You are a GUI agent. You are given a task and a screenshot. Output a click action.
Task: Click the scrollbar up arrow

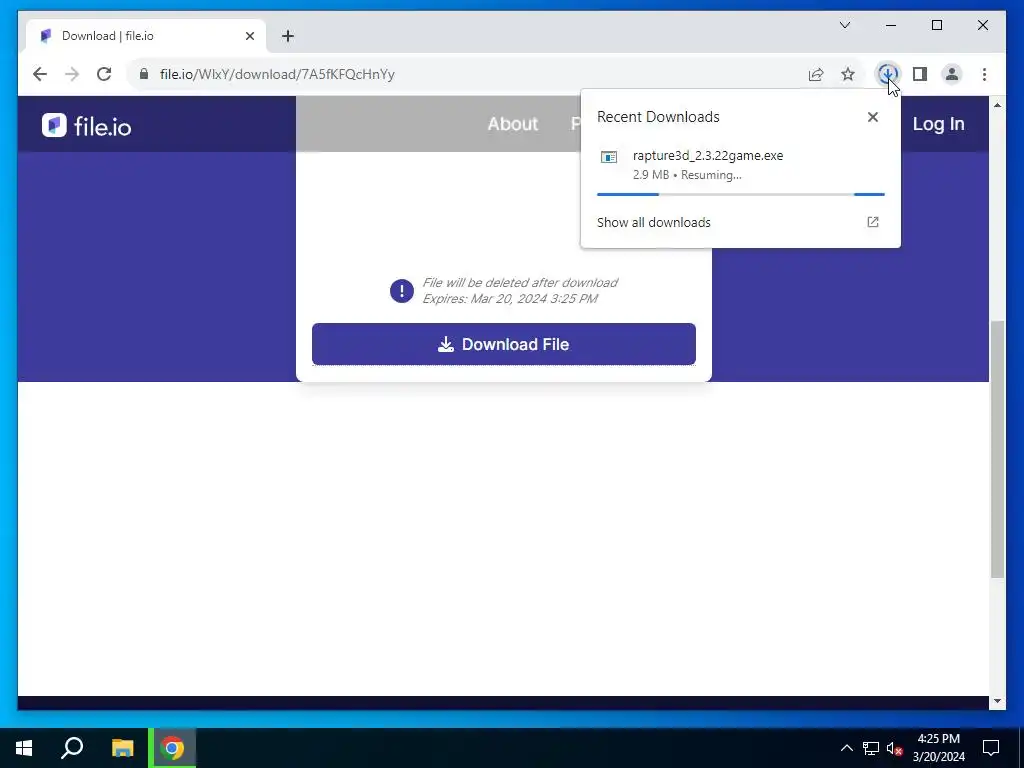point(997,105)
